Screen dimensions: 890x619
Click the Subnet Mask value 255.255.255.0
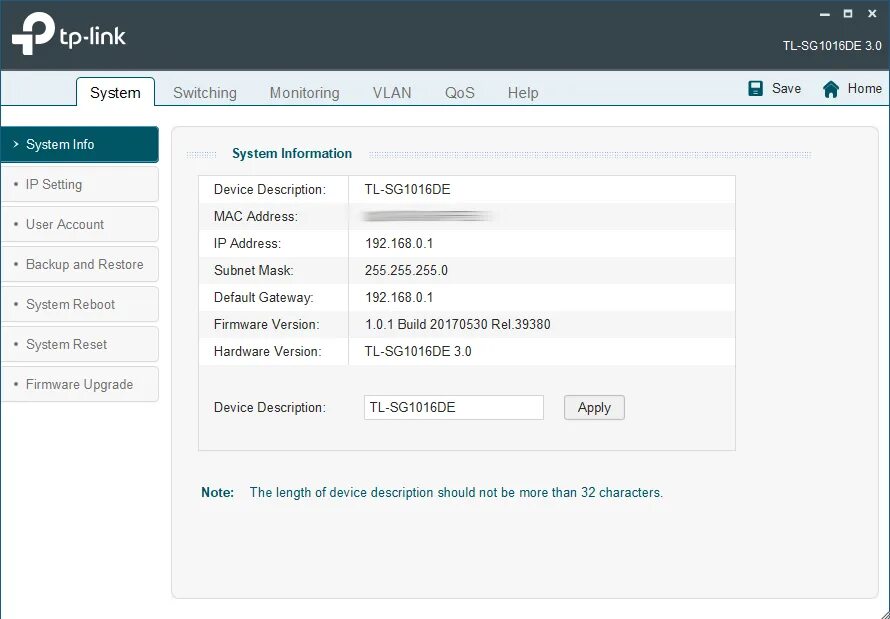pyautogui.click(x=406, y=271)
